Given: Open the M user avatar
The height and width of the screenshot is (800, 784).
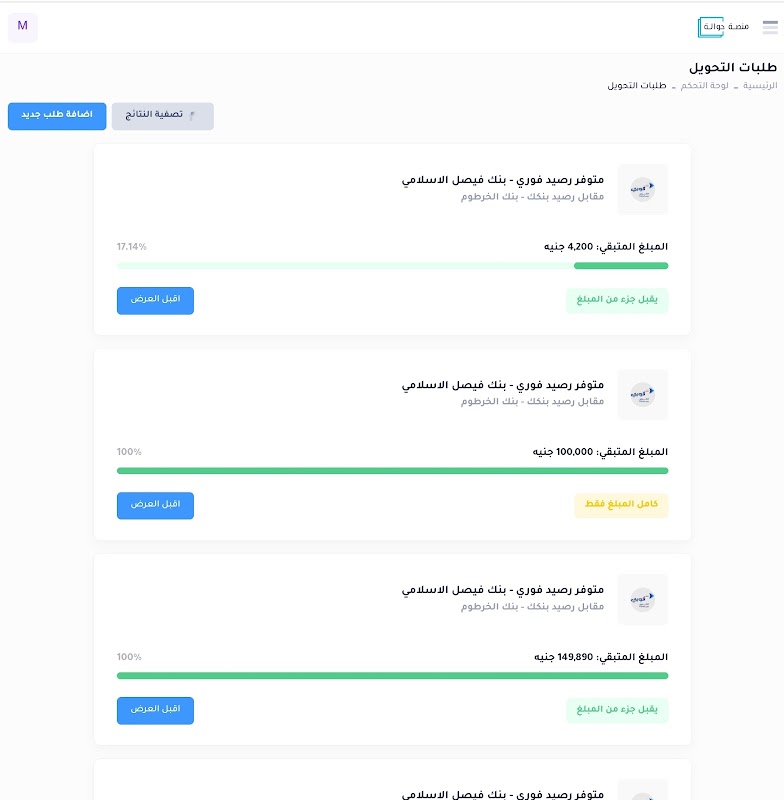Looking at the screenshot, I should pyautogui.click(x=22, y=27).
